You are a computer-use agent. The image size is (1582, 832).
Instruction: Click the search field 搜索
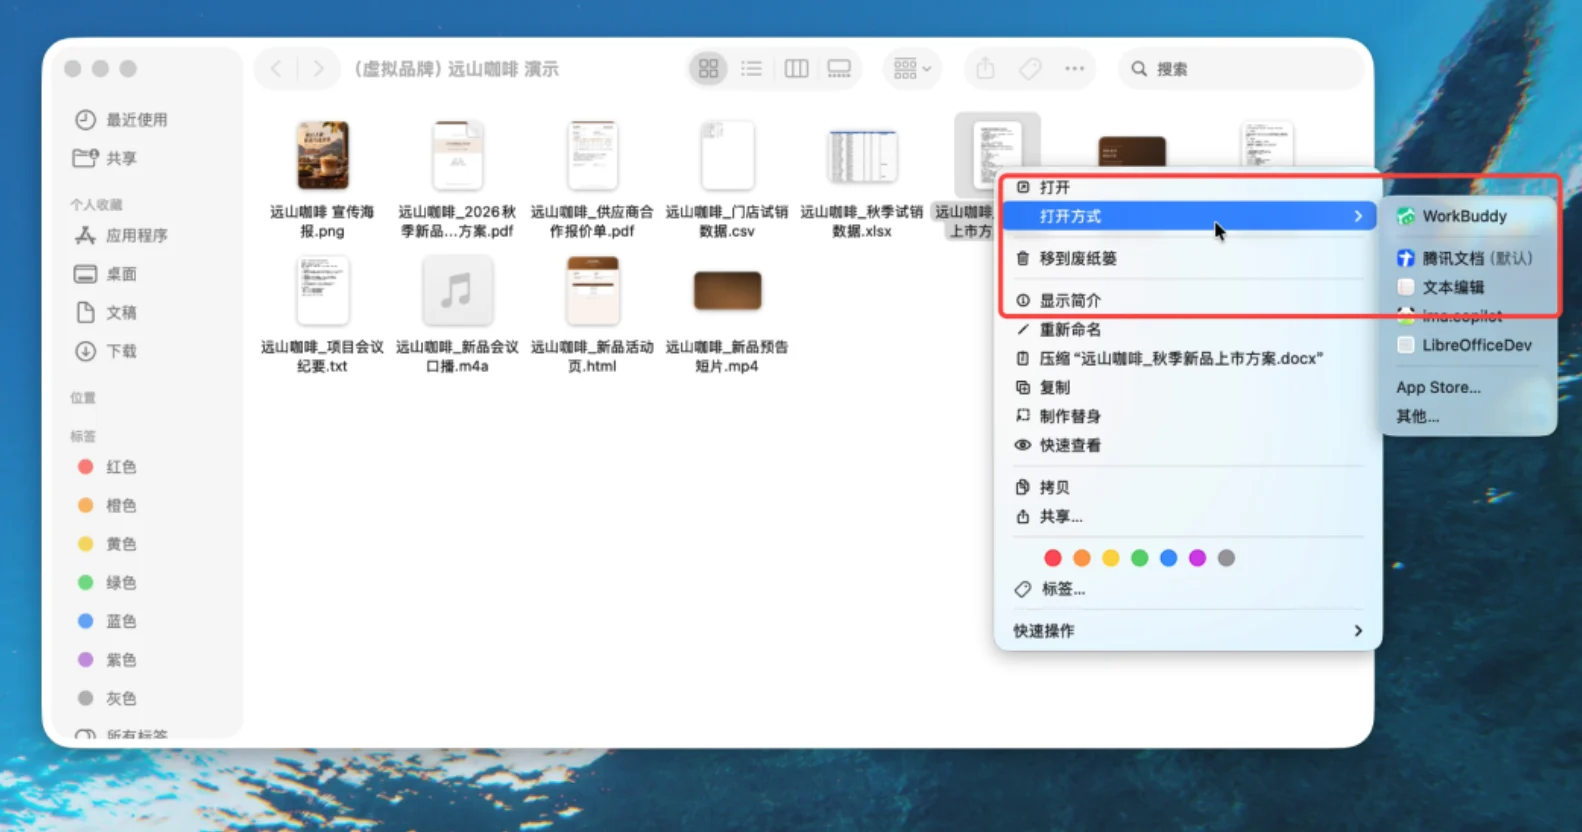point(1240,69)
